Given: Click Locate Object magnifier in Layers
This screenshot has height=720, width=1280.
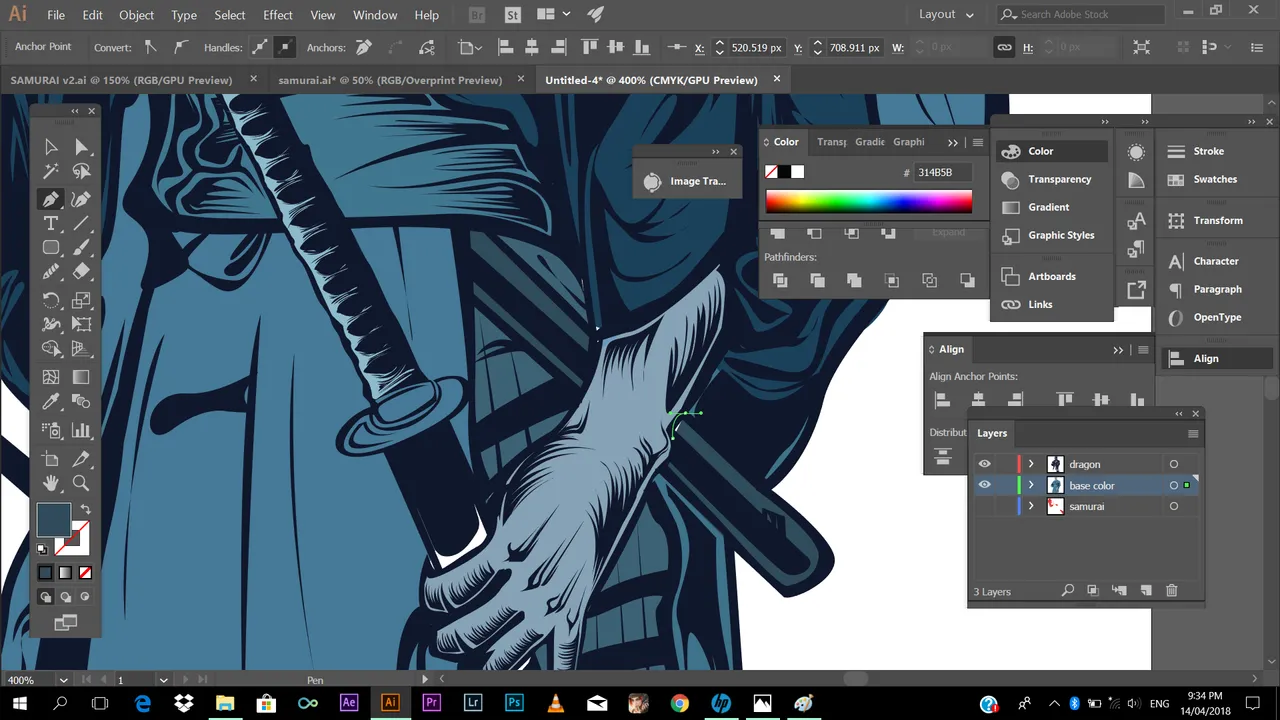Looking at the screenshot, I should (1067, 591).
